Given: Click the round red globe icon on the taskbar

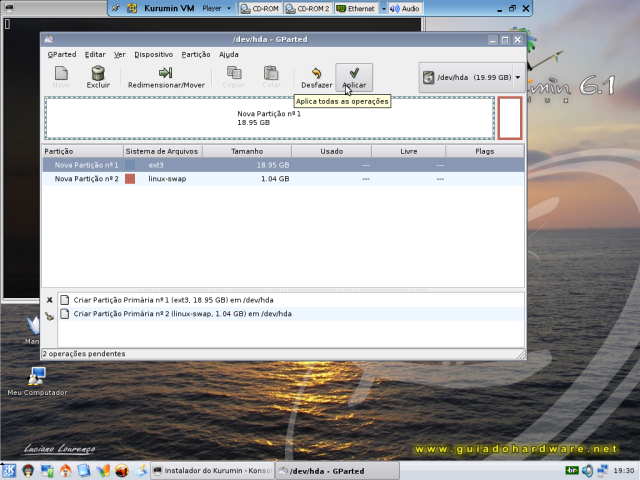Looking at the screenshot, I should pyautogui.click(x=122, y=471).
